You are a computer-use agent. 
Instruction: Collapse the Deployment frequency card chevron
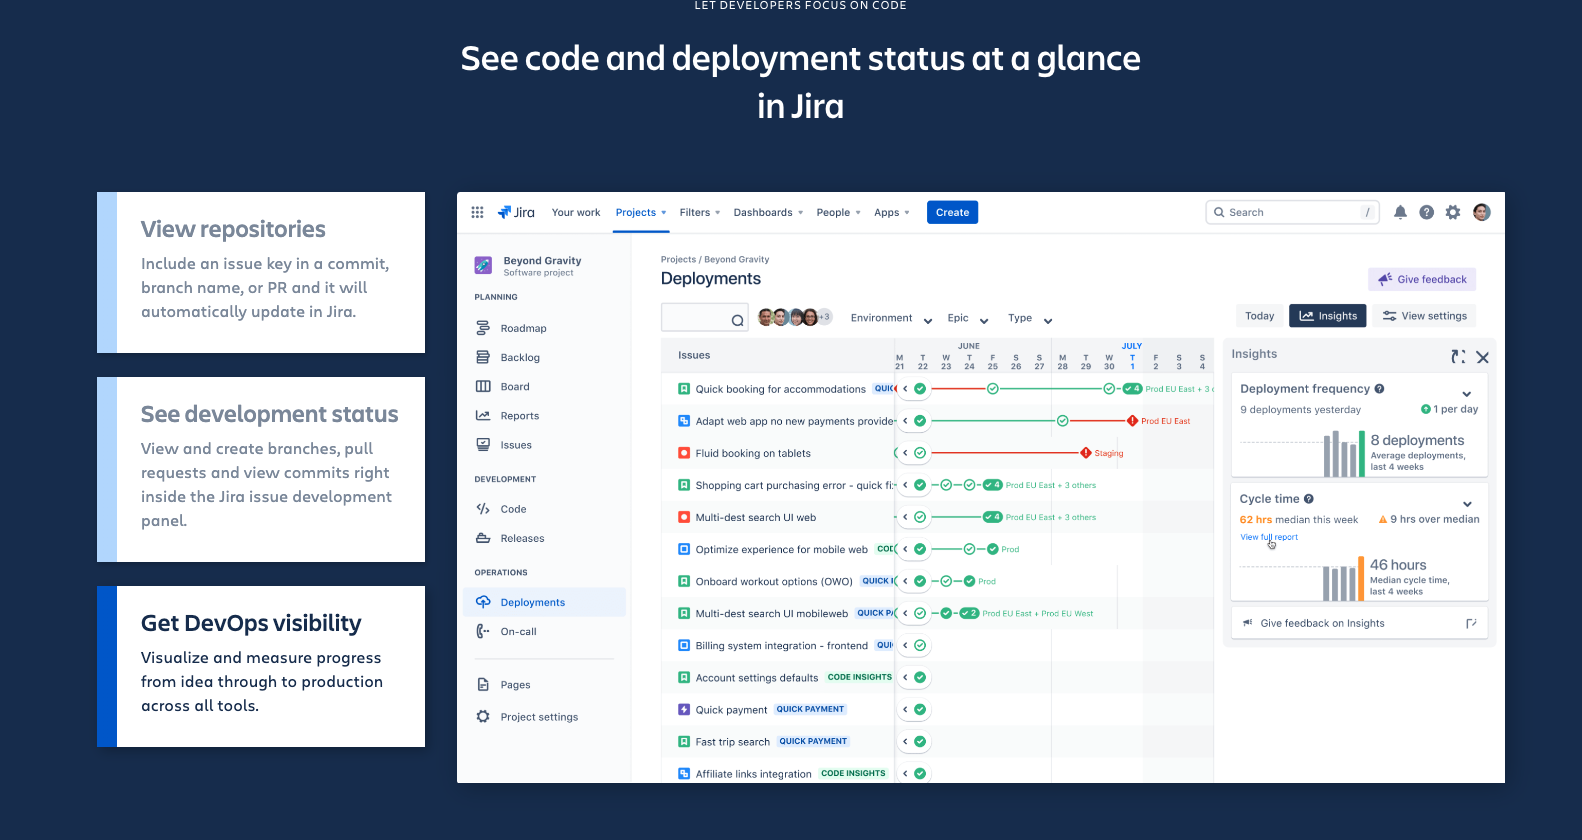tap(1466, 393)
